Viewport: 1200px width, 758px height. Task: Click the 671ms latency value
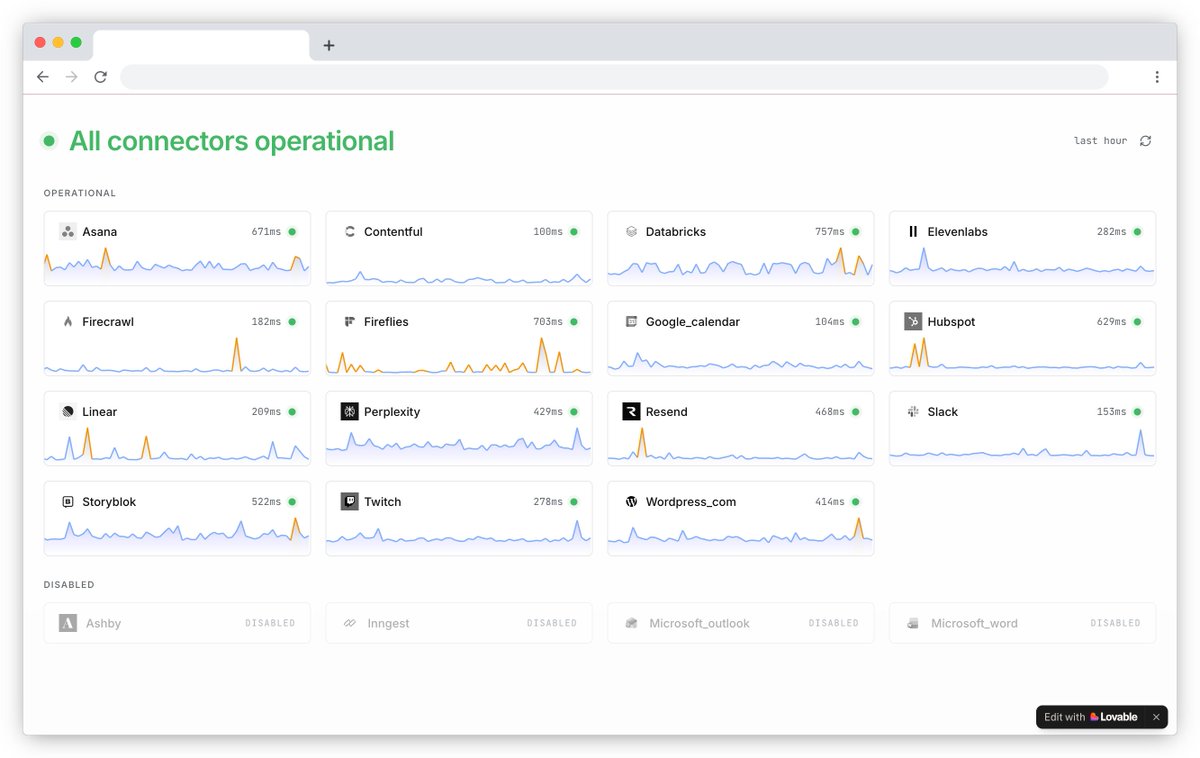[266, 232]
